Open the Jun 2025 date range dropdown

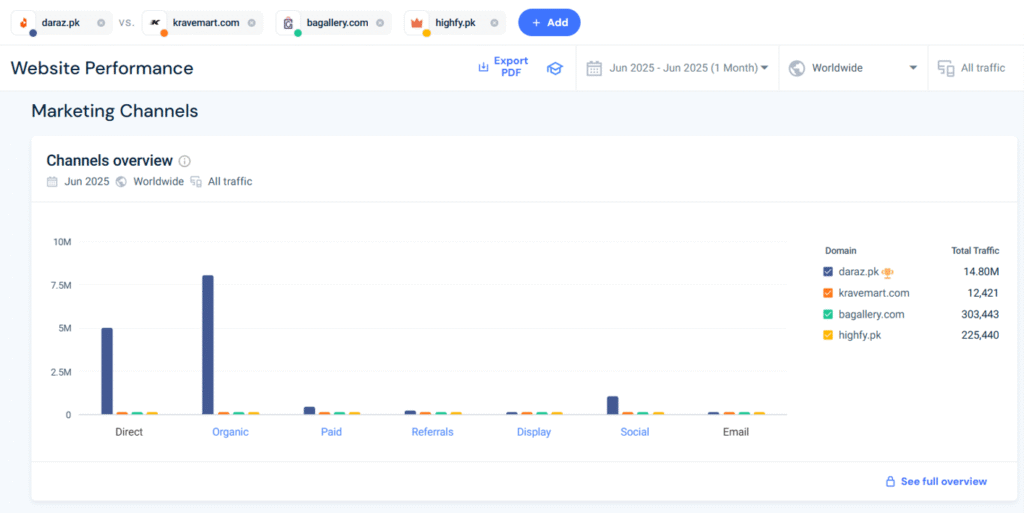click(x=677, y=68)
